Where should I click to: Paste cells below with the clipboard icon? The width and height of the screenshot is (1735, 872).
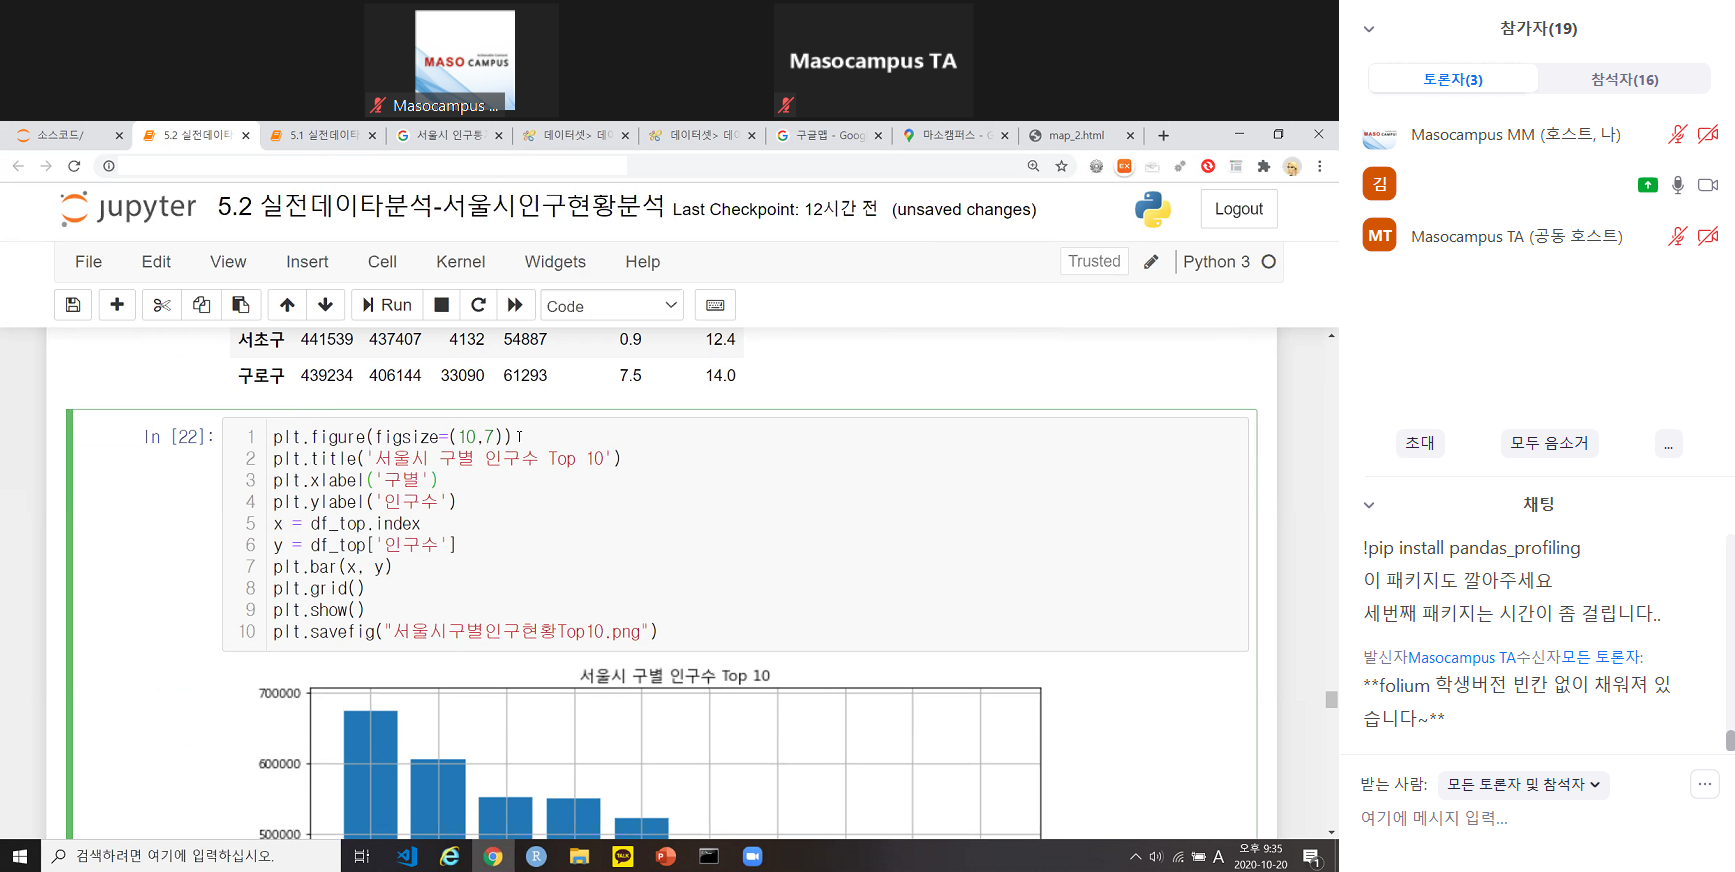[x=240, y=305]
